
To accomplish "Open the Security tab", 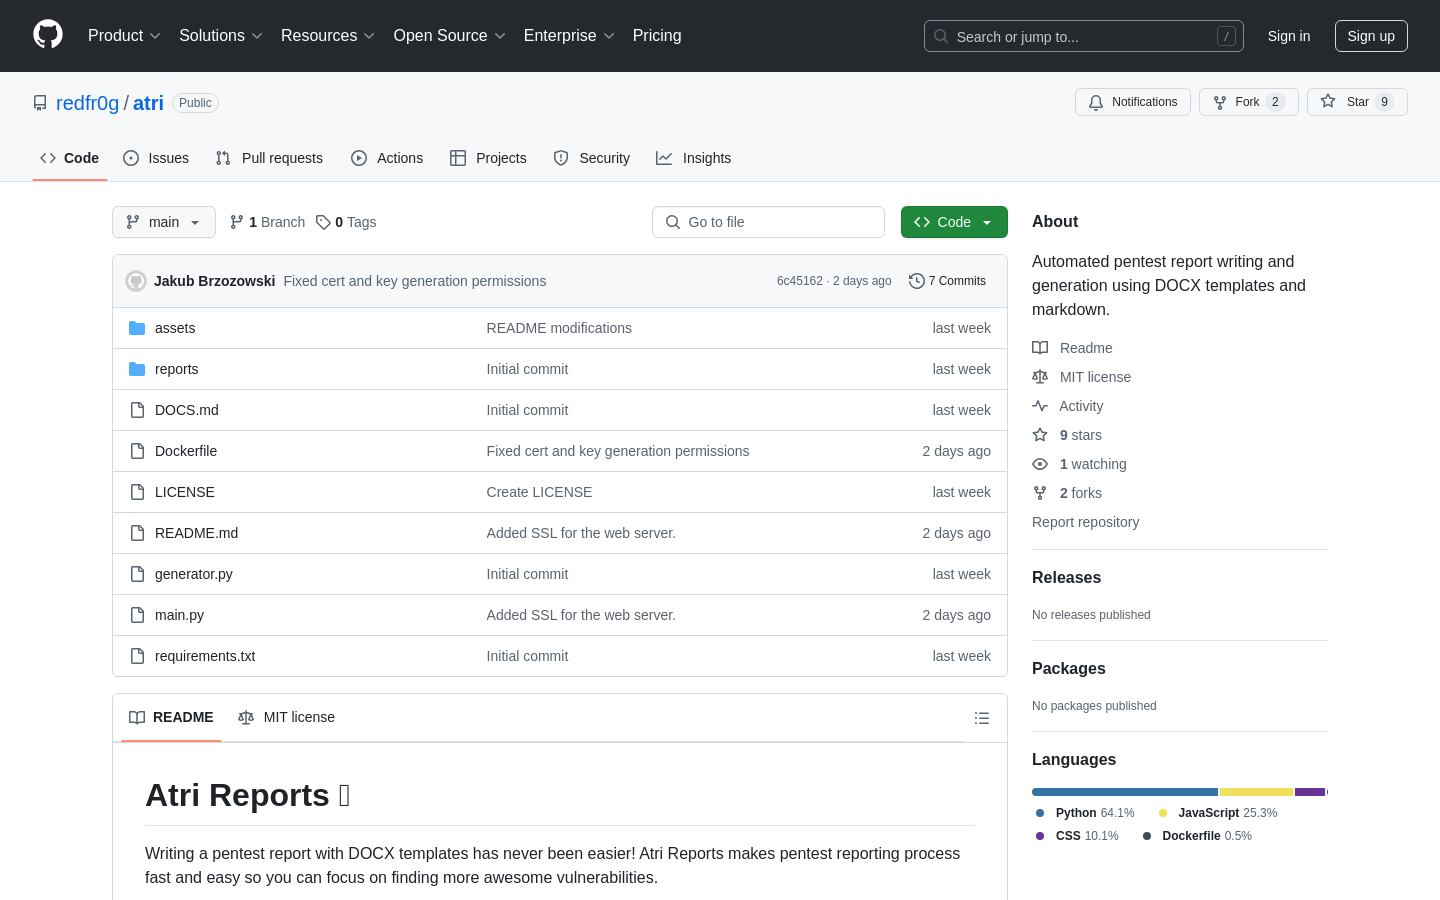I will [x=592, y=158].
